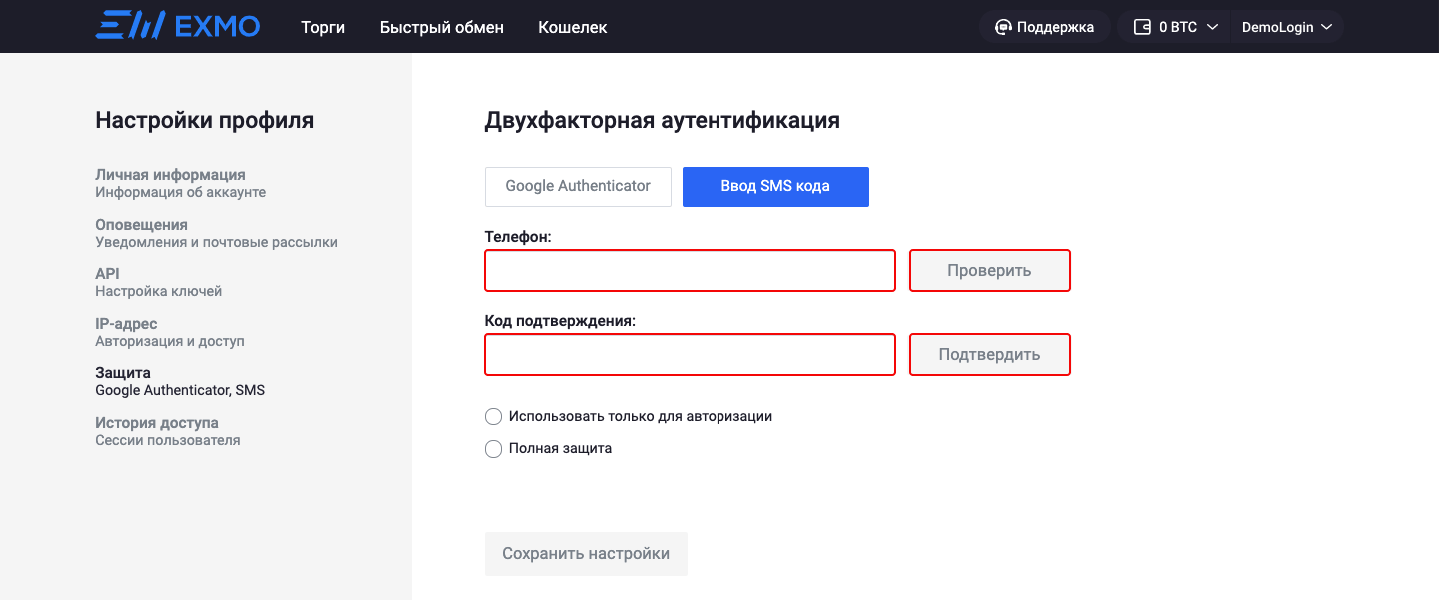
Task: Click Сохранить настройки
Action: 586,554
